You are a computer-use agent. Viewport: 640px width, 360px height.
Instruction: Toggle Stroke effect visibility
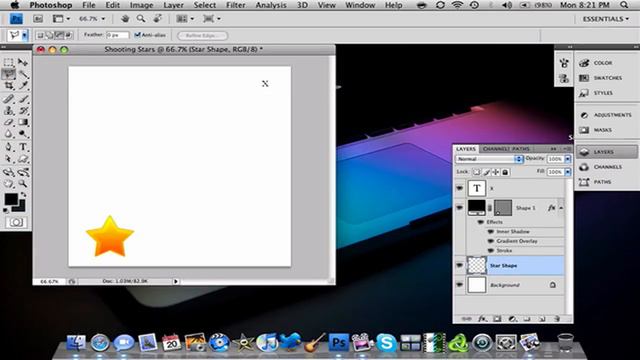pyautogui.click(x=491, y=250)
